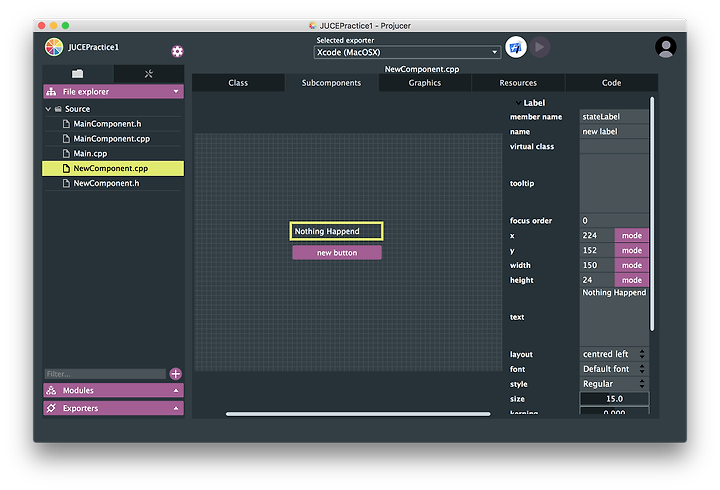
Task: Click mode button for y position
Action: (x=632, y=250)
